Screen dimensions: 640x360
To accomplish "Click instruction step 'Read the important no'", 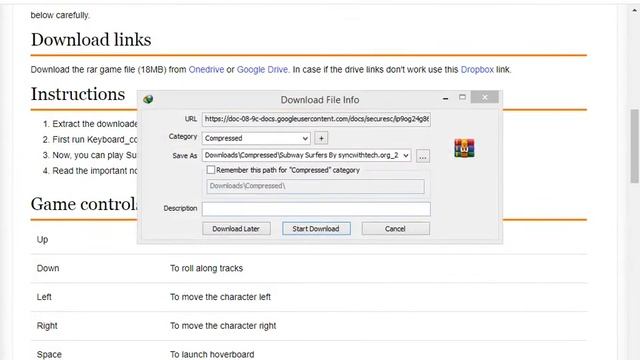I will 95,171.
